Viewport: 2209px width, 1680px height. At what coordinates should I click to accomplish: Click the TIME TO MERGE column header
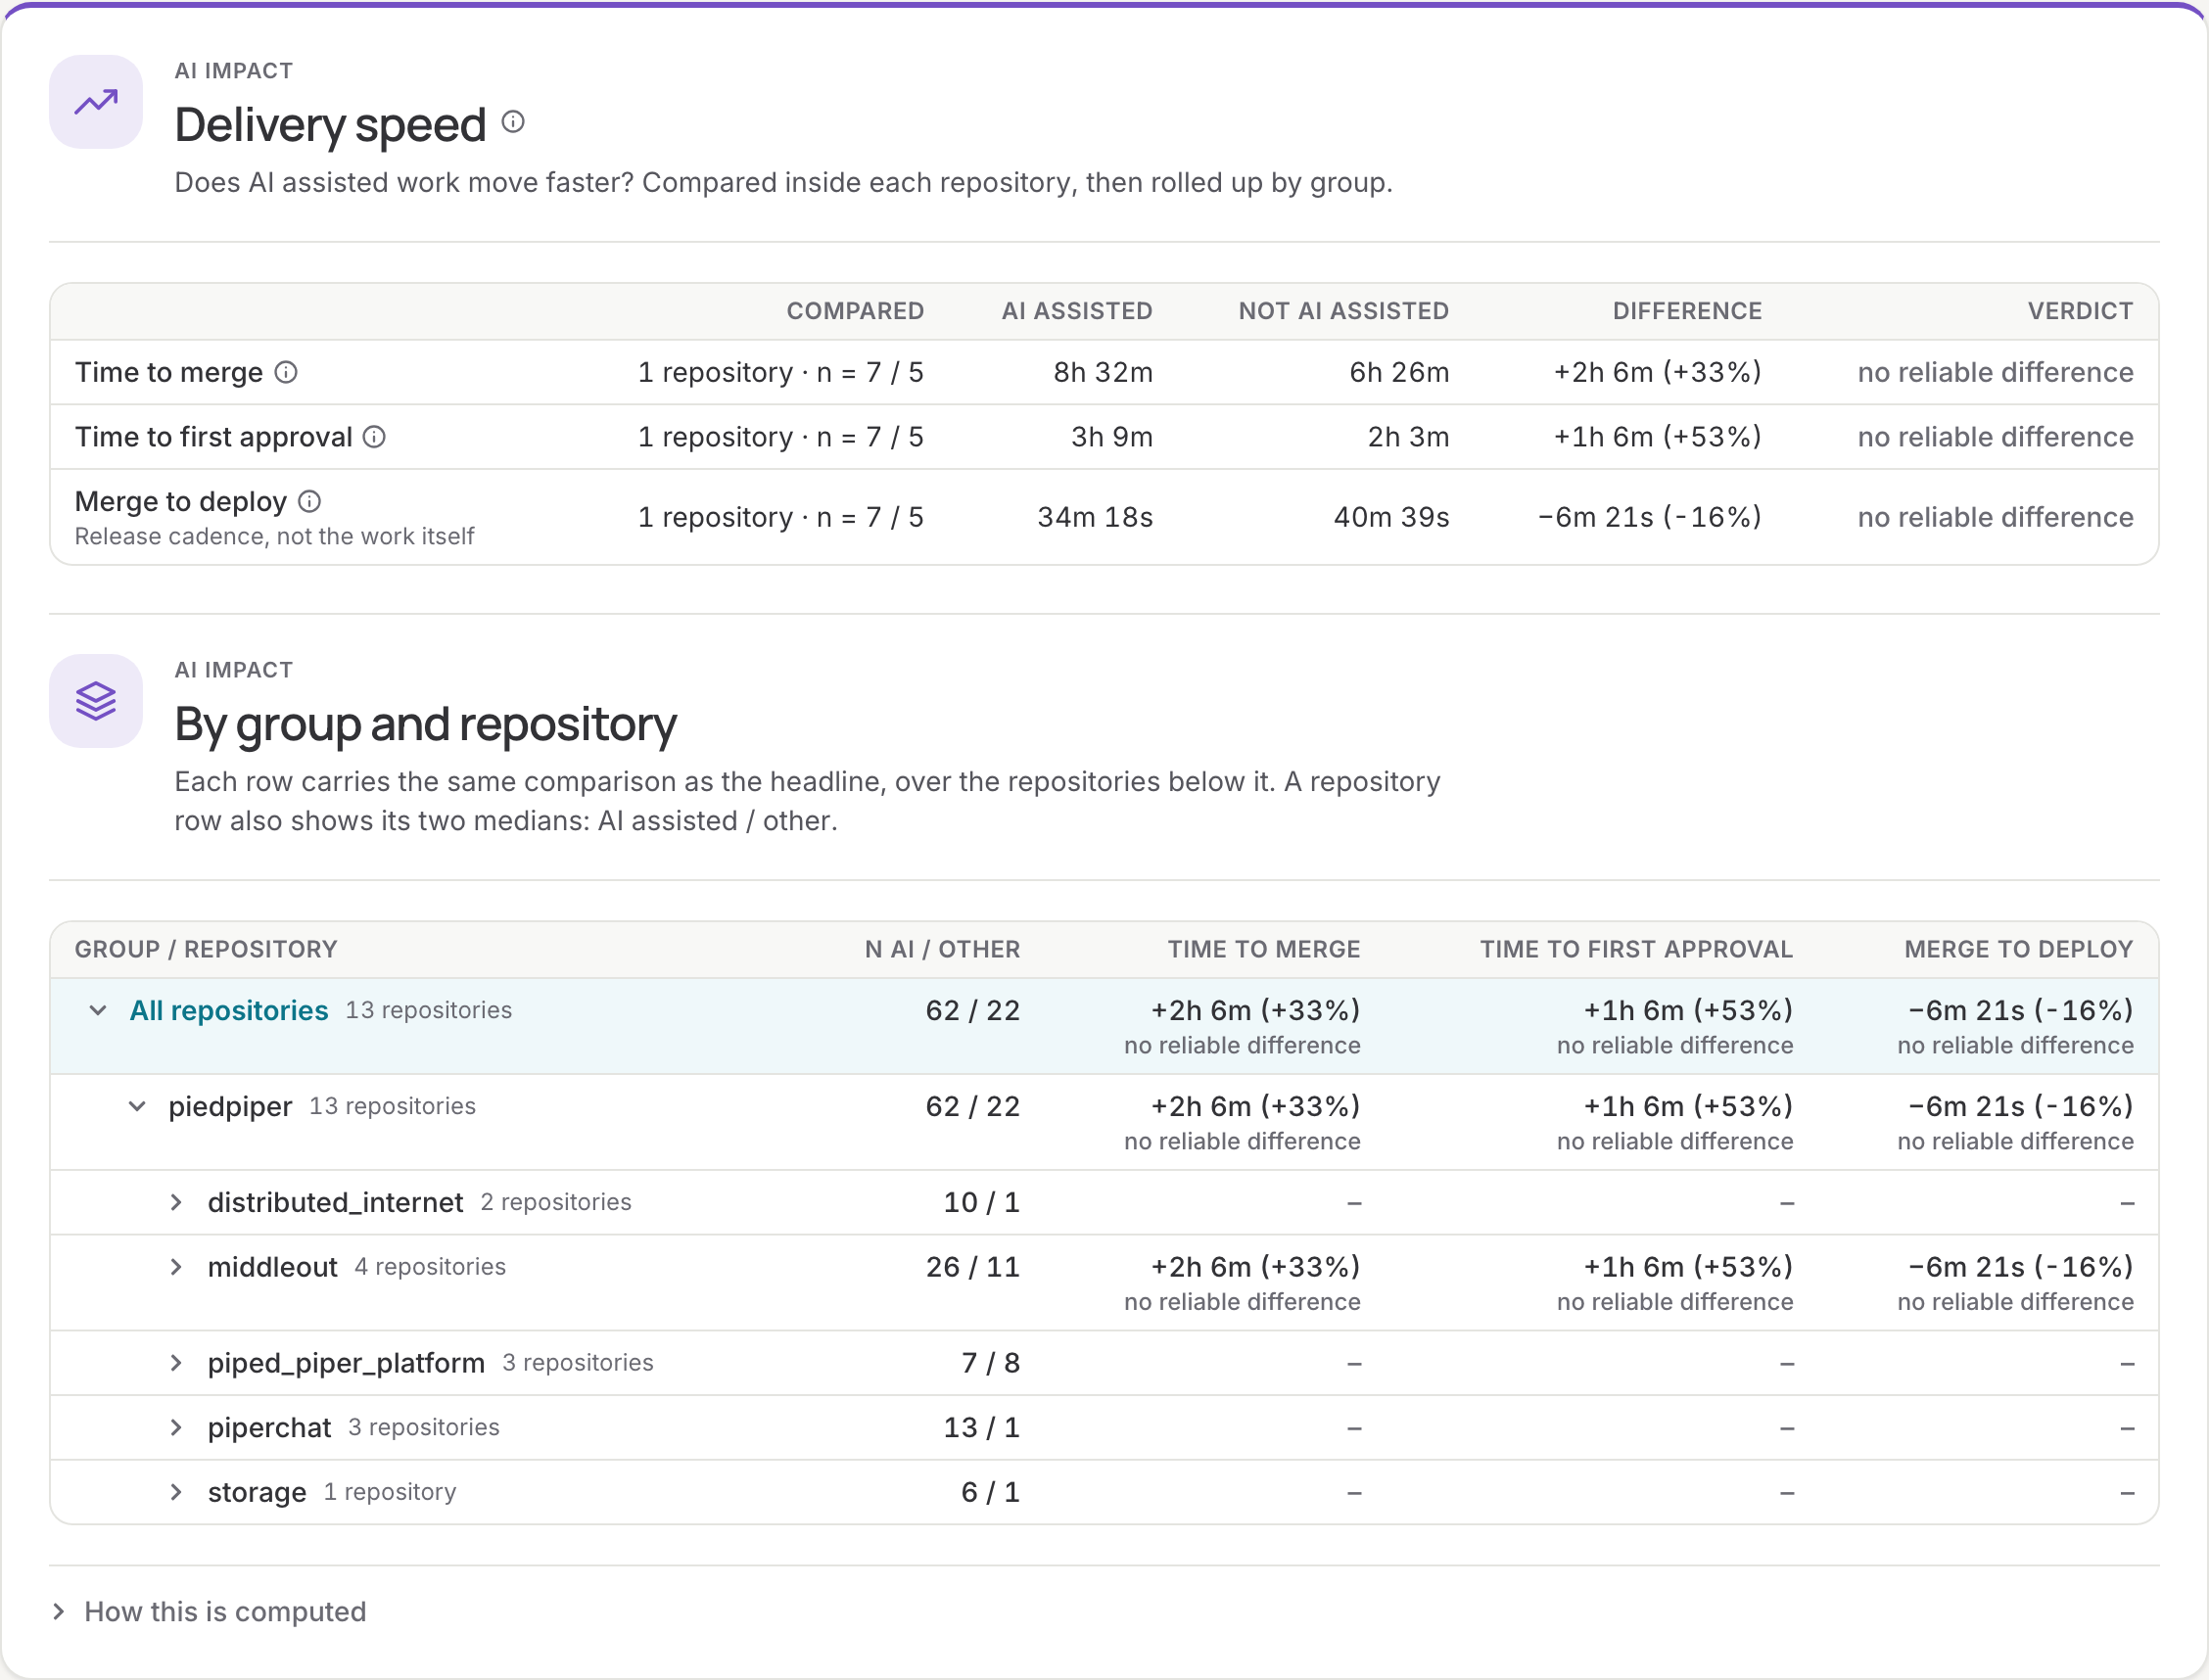[x=1264, y=949]
